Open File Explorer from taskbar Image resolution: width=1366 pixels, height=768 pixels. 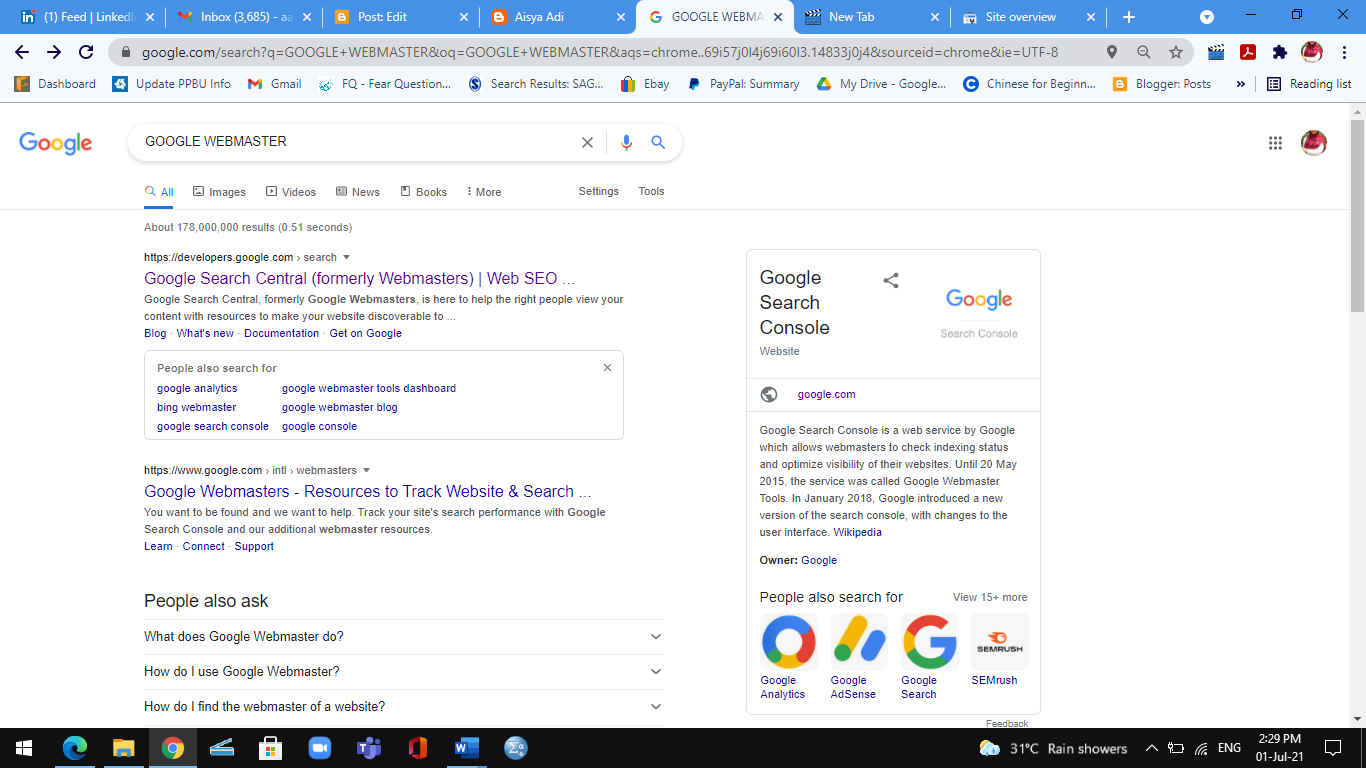tap(124, 747)
